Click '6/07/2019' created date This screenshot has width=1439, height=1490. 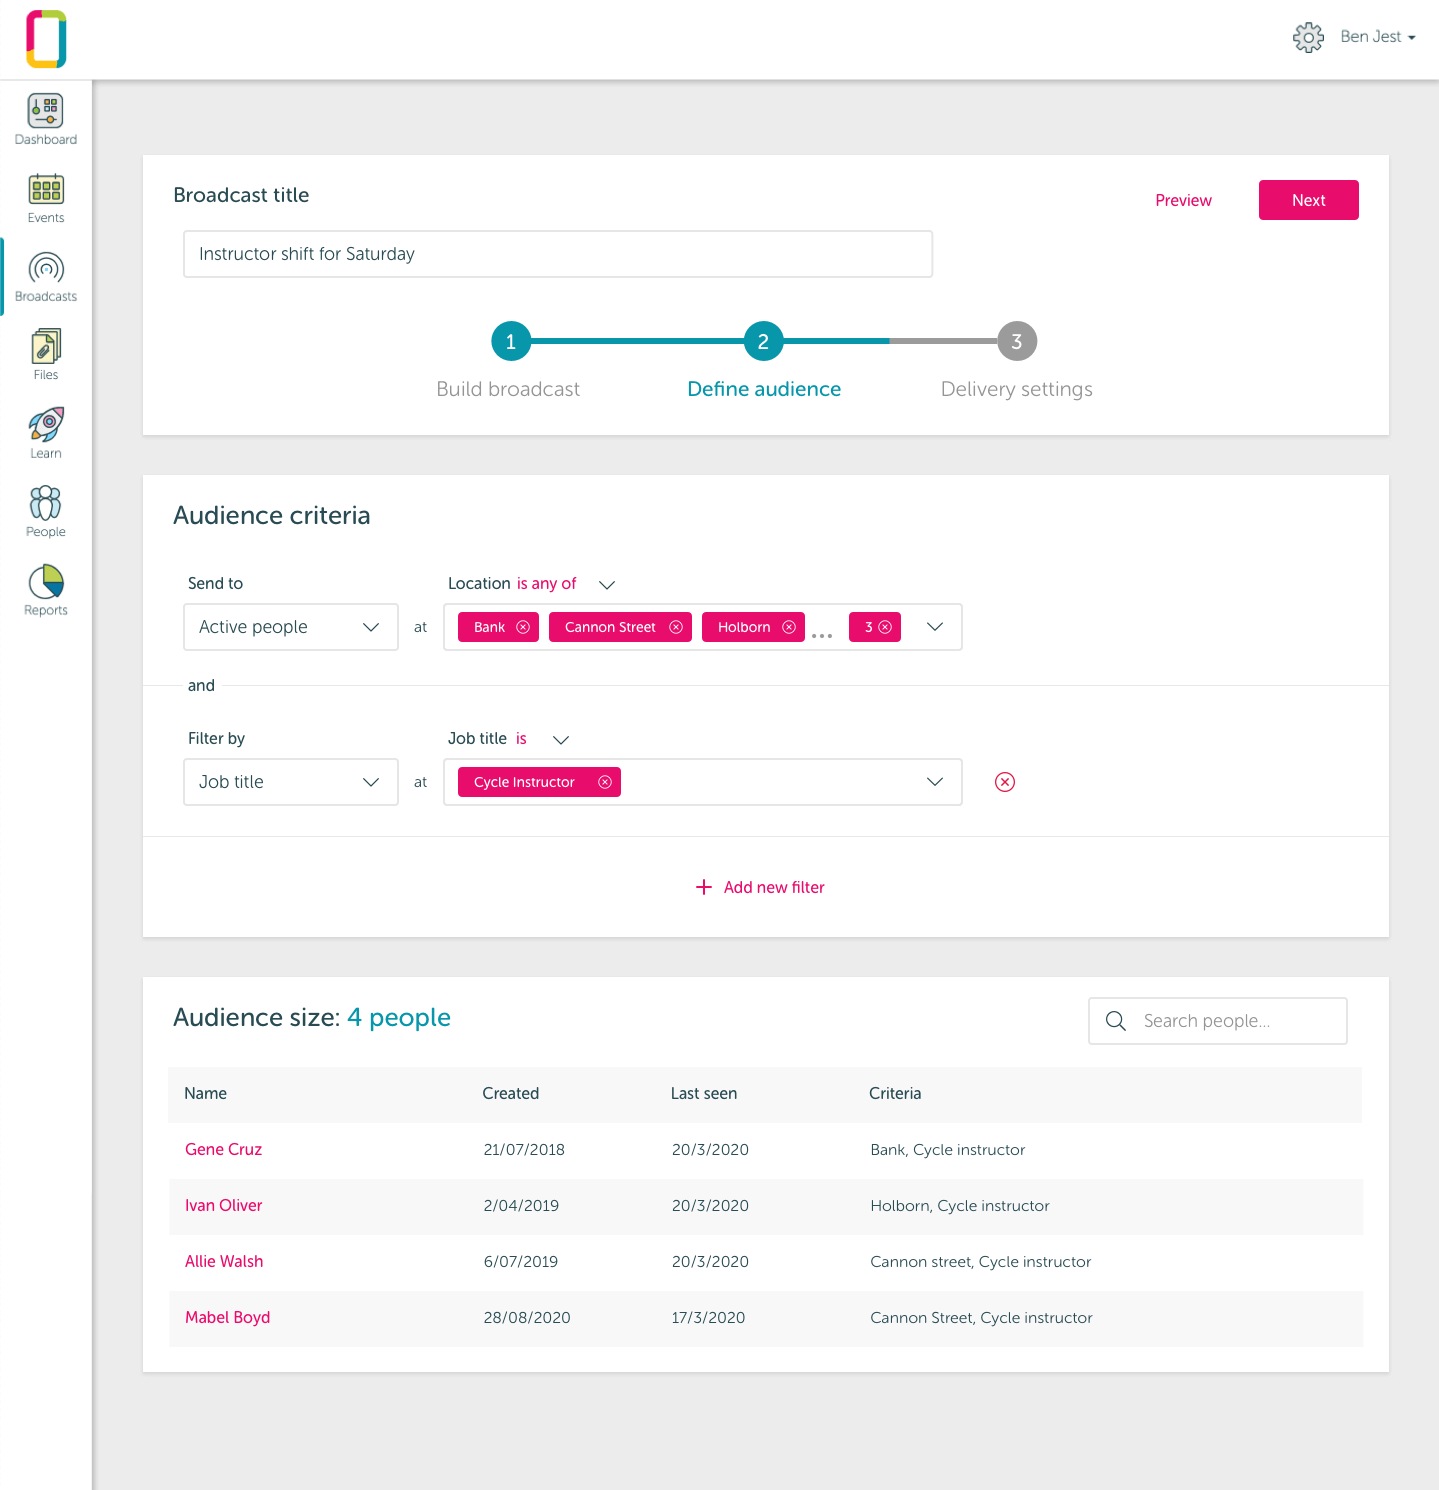521,1262
